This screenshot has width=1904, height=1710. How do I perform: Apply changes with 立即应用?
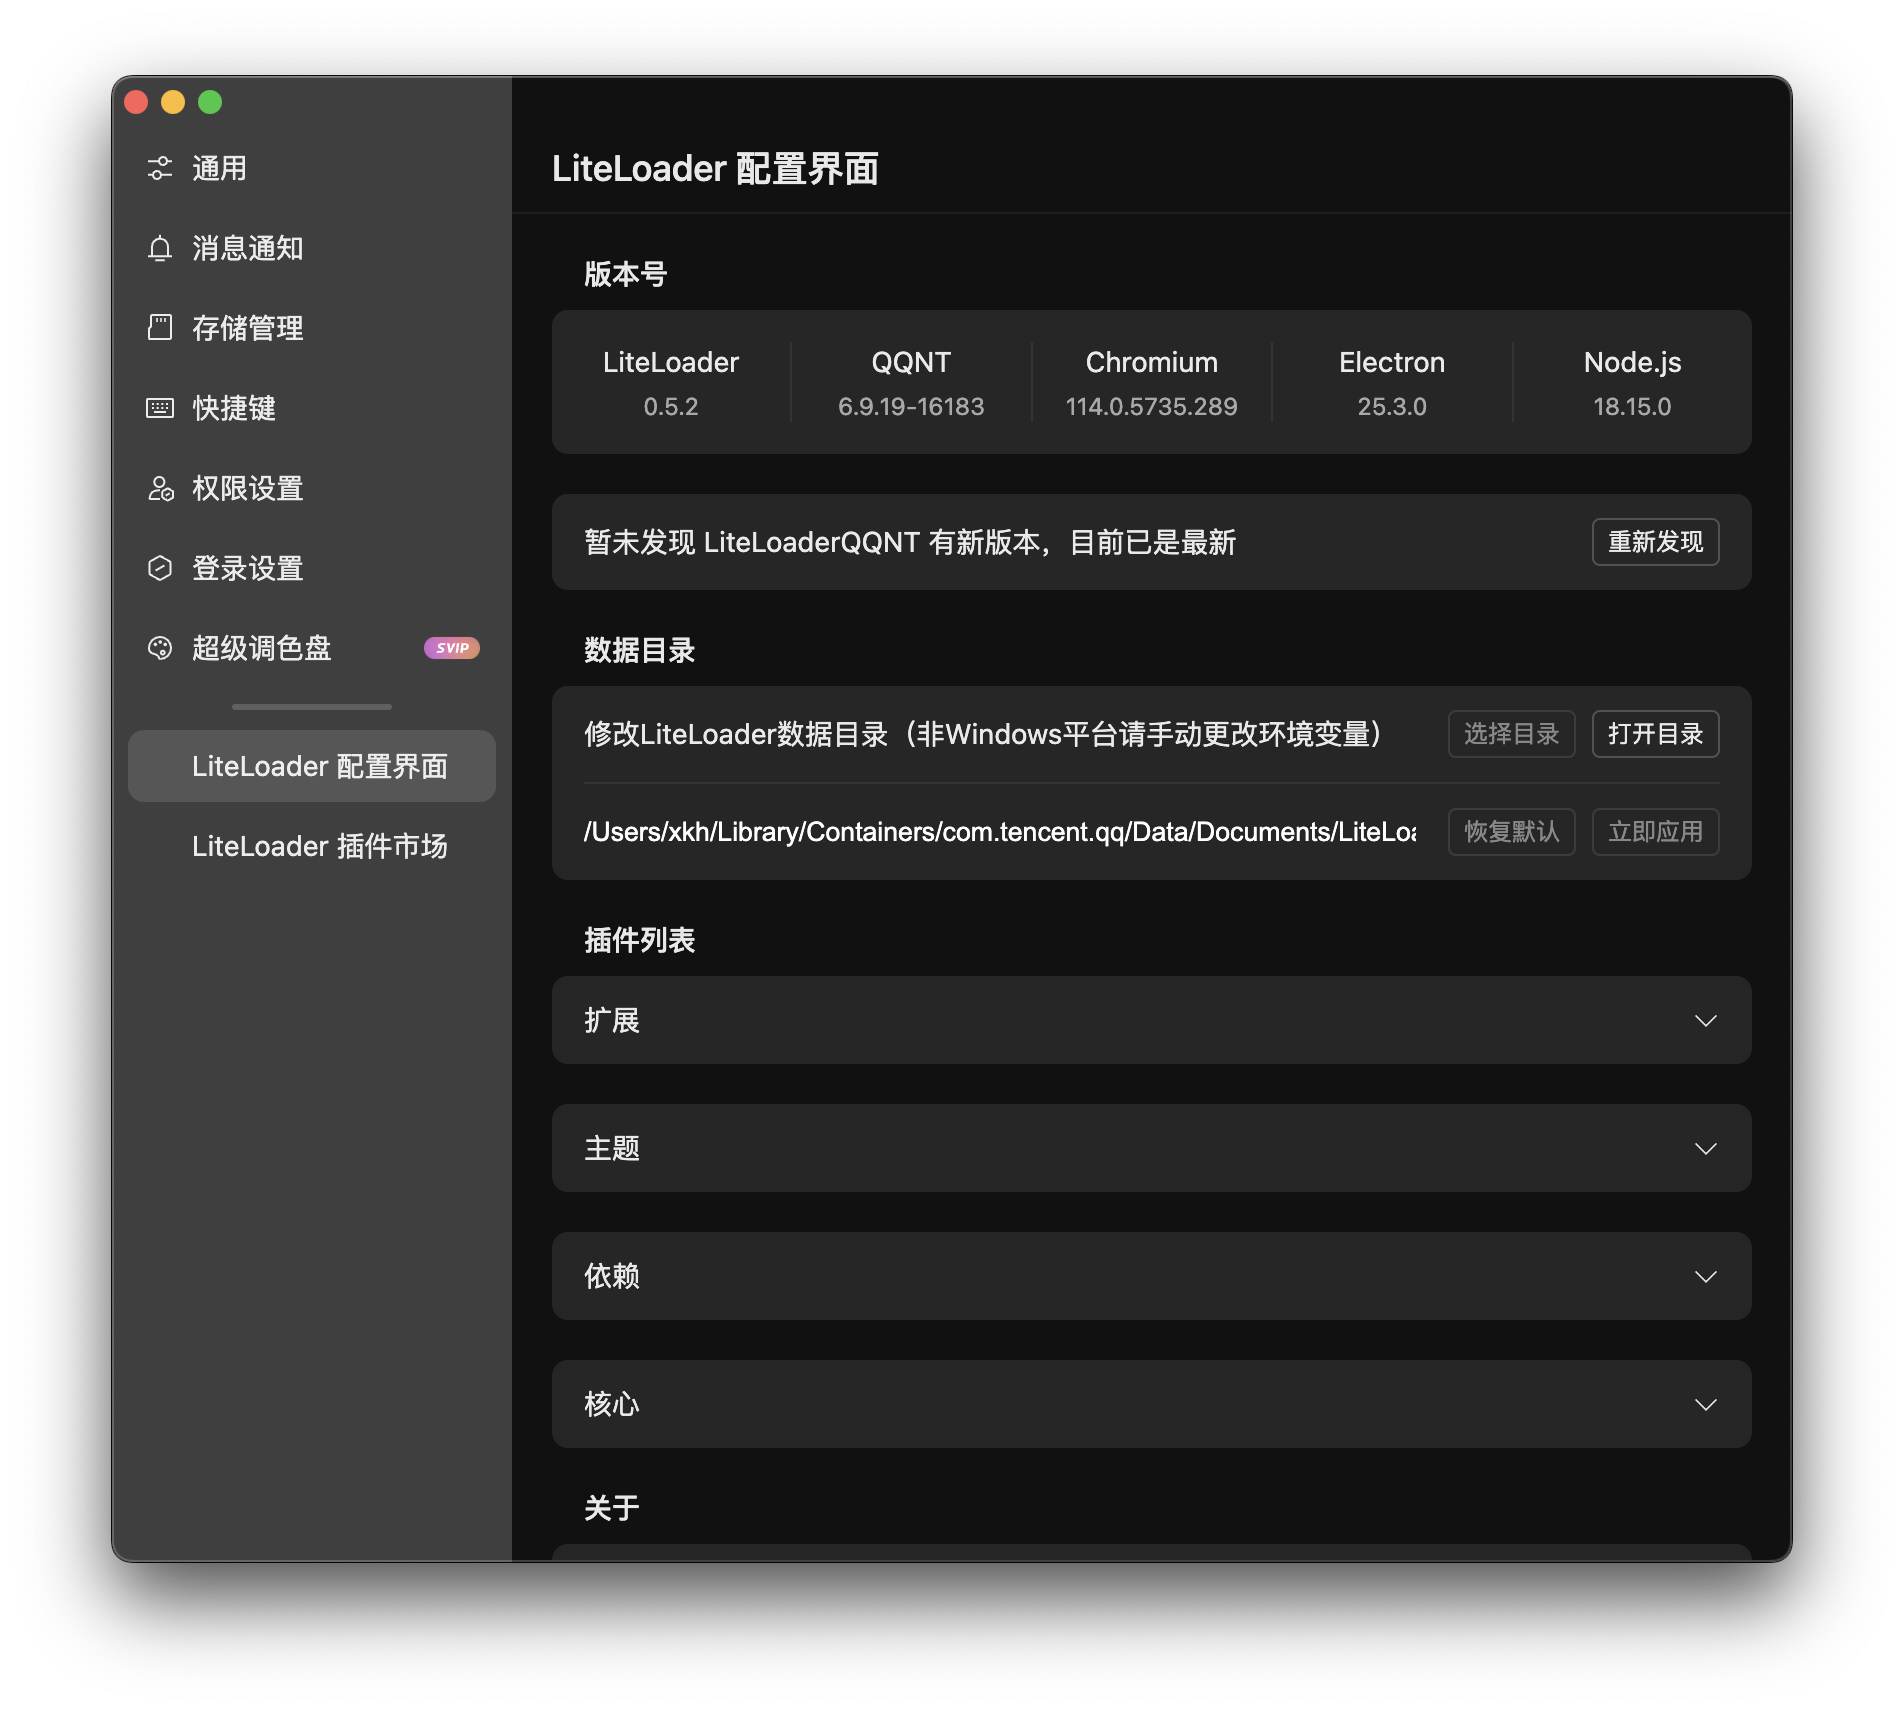click(x=1655, y=831)
